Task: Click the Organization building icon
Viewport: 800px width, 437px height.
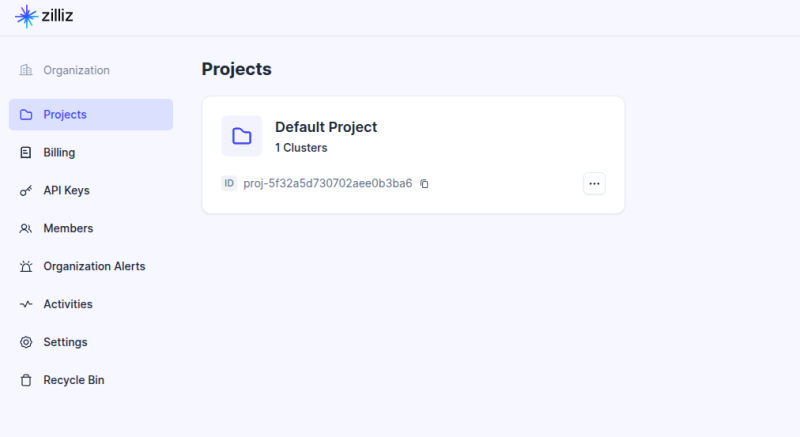Action: (26, 70)
